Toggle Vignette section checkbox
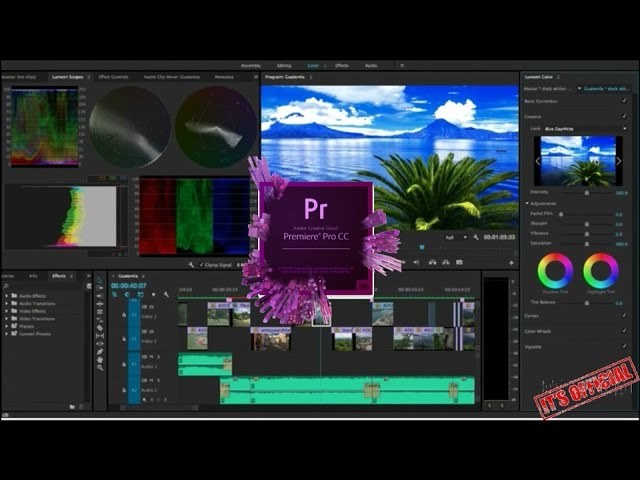This screenshot has height=480, width=640. (624, 346)
